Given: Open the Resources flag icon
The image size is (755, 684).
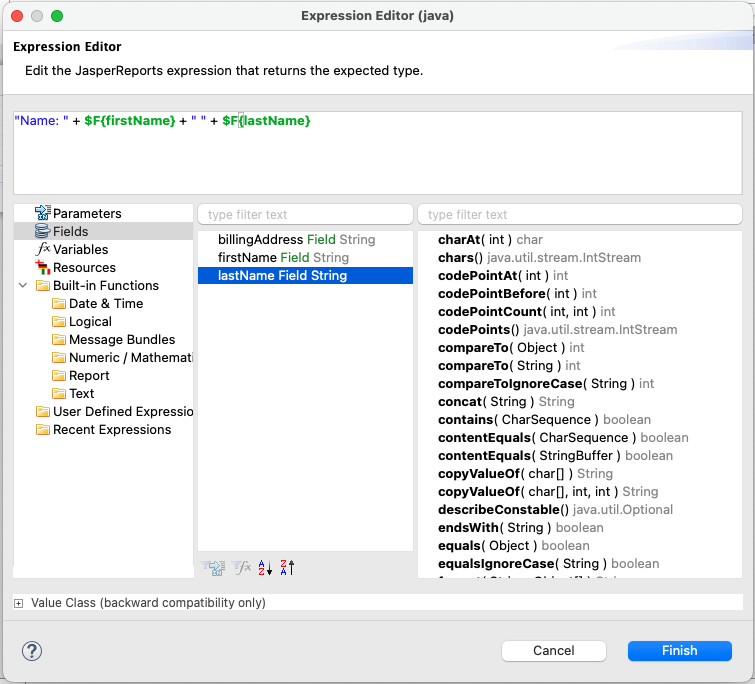Looking at the screenshot, I should click(x=42, y=267).
